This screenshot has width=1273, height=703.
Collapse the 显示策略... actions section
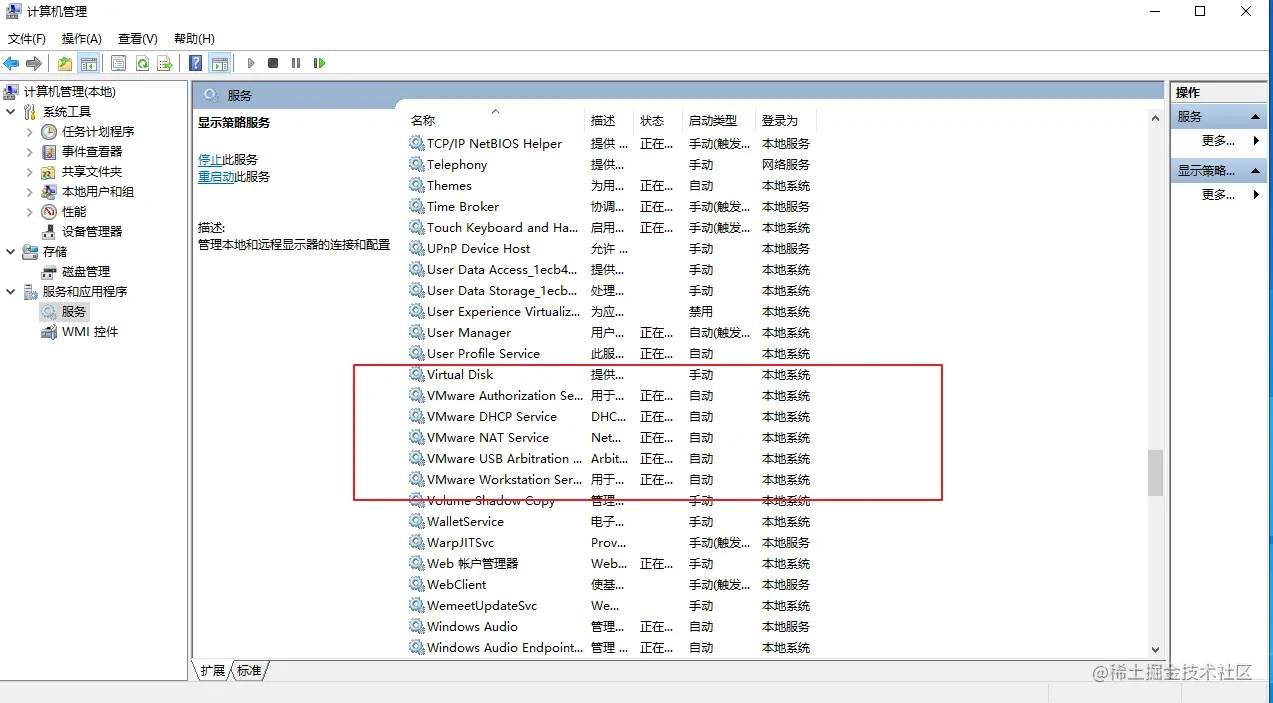click(1256, 171)
